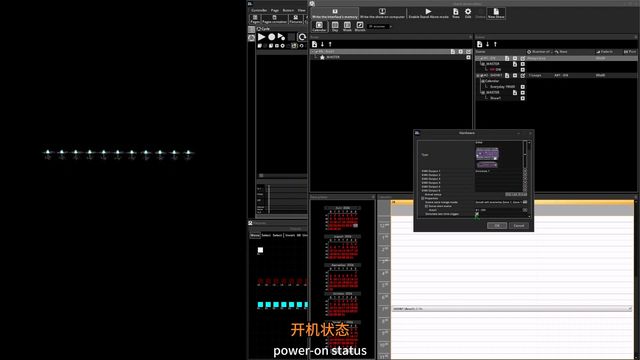Click the Enable Stand Alone mode play icon
The height and width of the screenshot is (360, 640).
428,11
